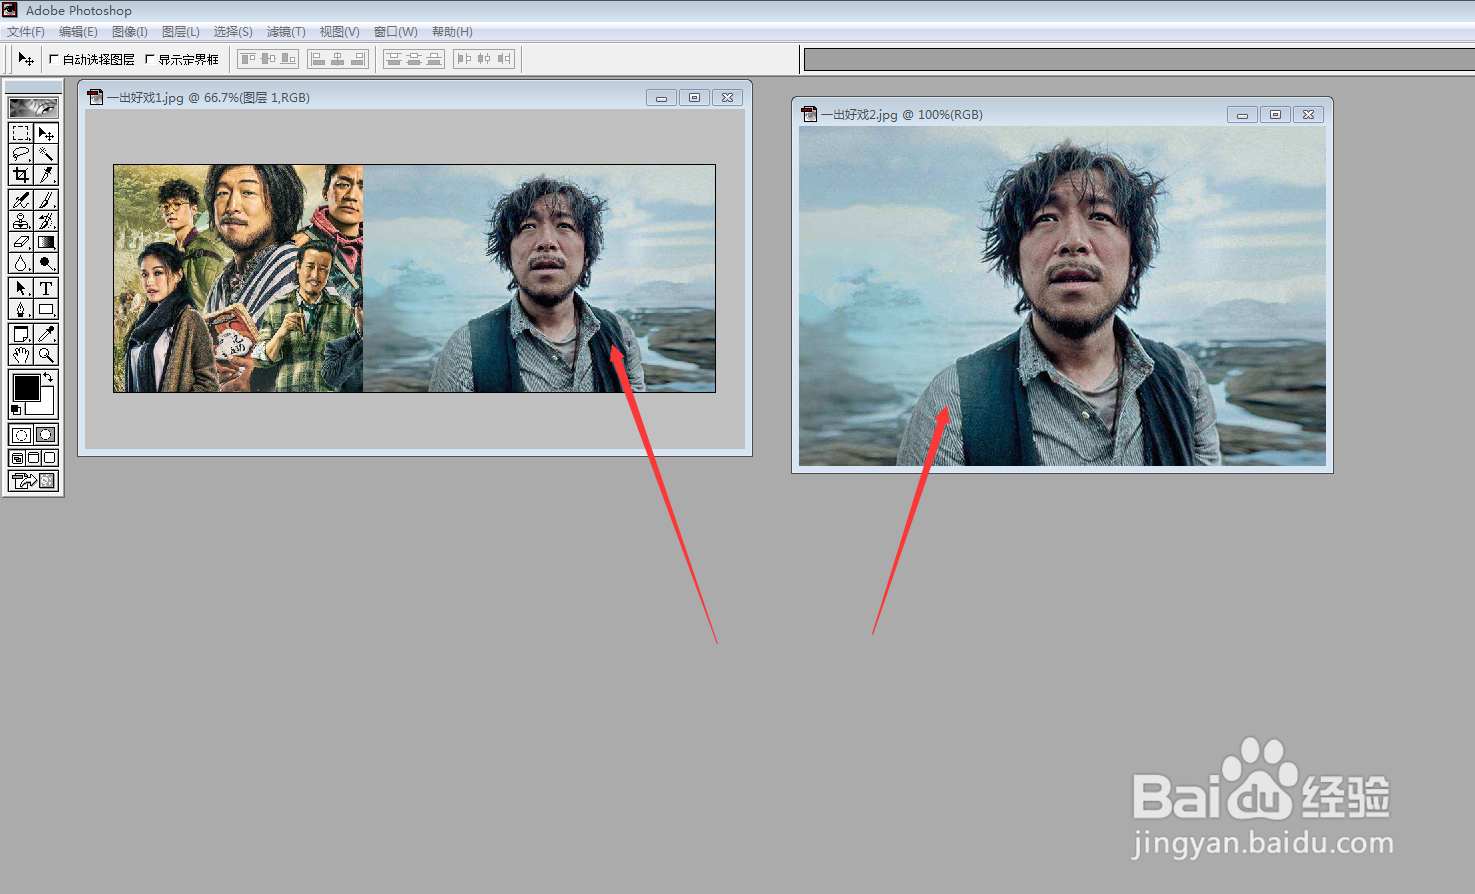Select the Eraser tool
This screenshot has width=1475, height=894.
[21, 242]
